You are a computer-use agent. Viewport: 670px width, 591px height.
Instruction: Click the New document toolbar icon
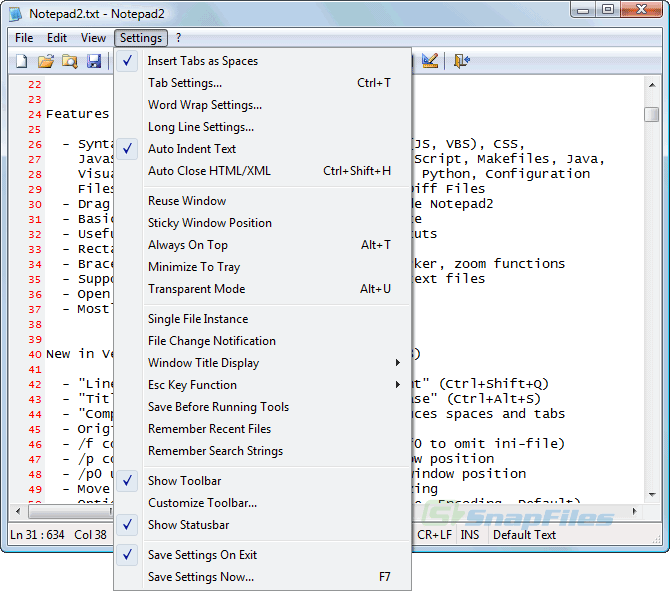(21, 61)
